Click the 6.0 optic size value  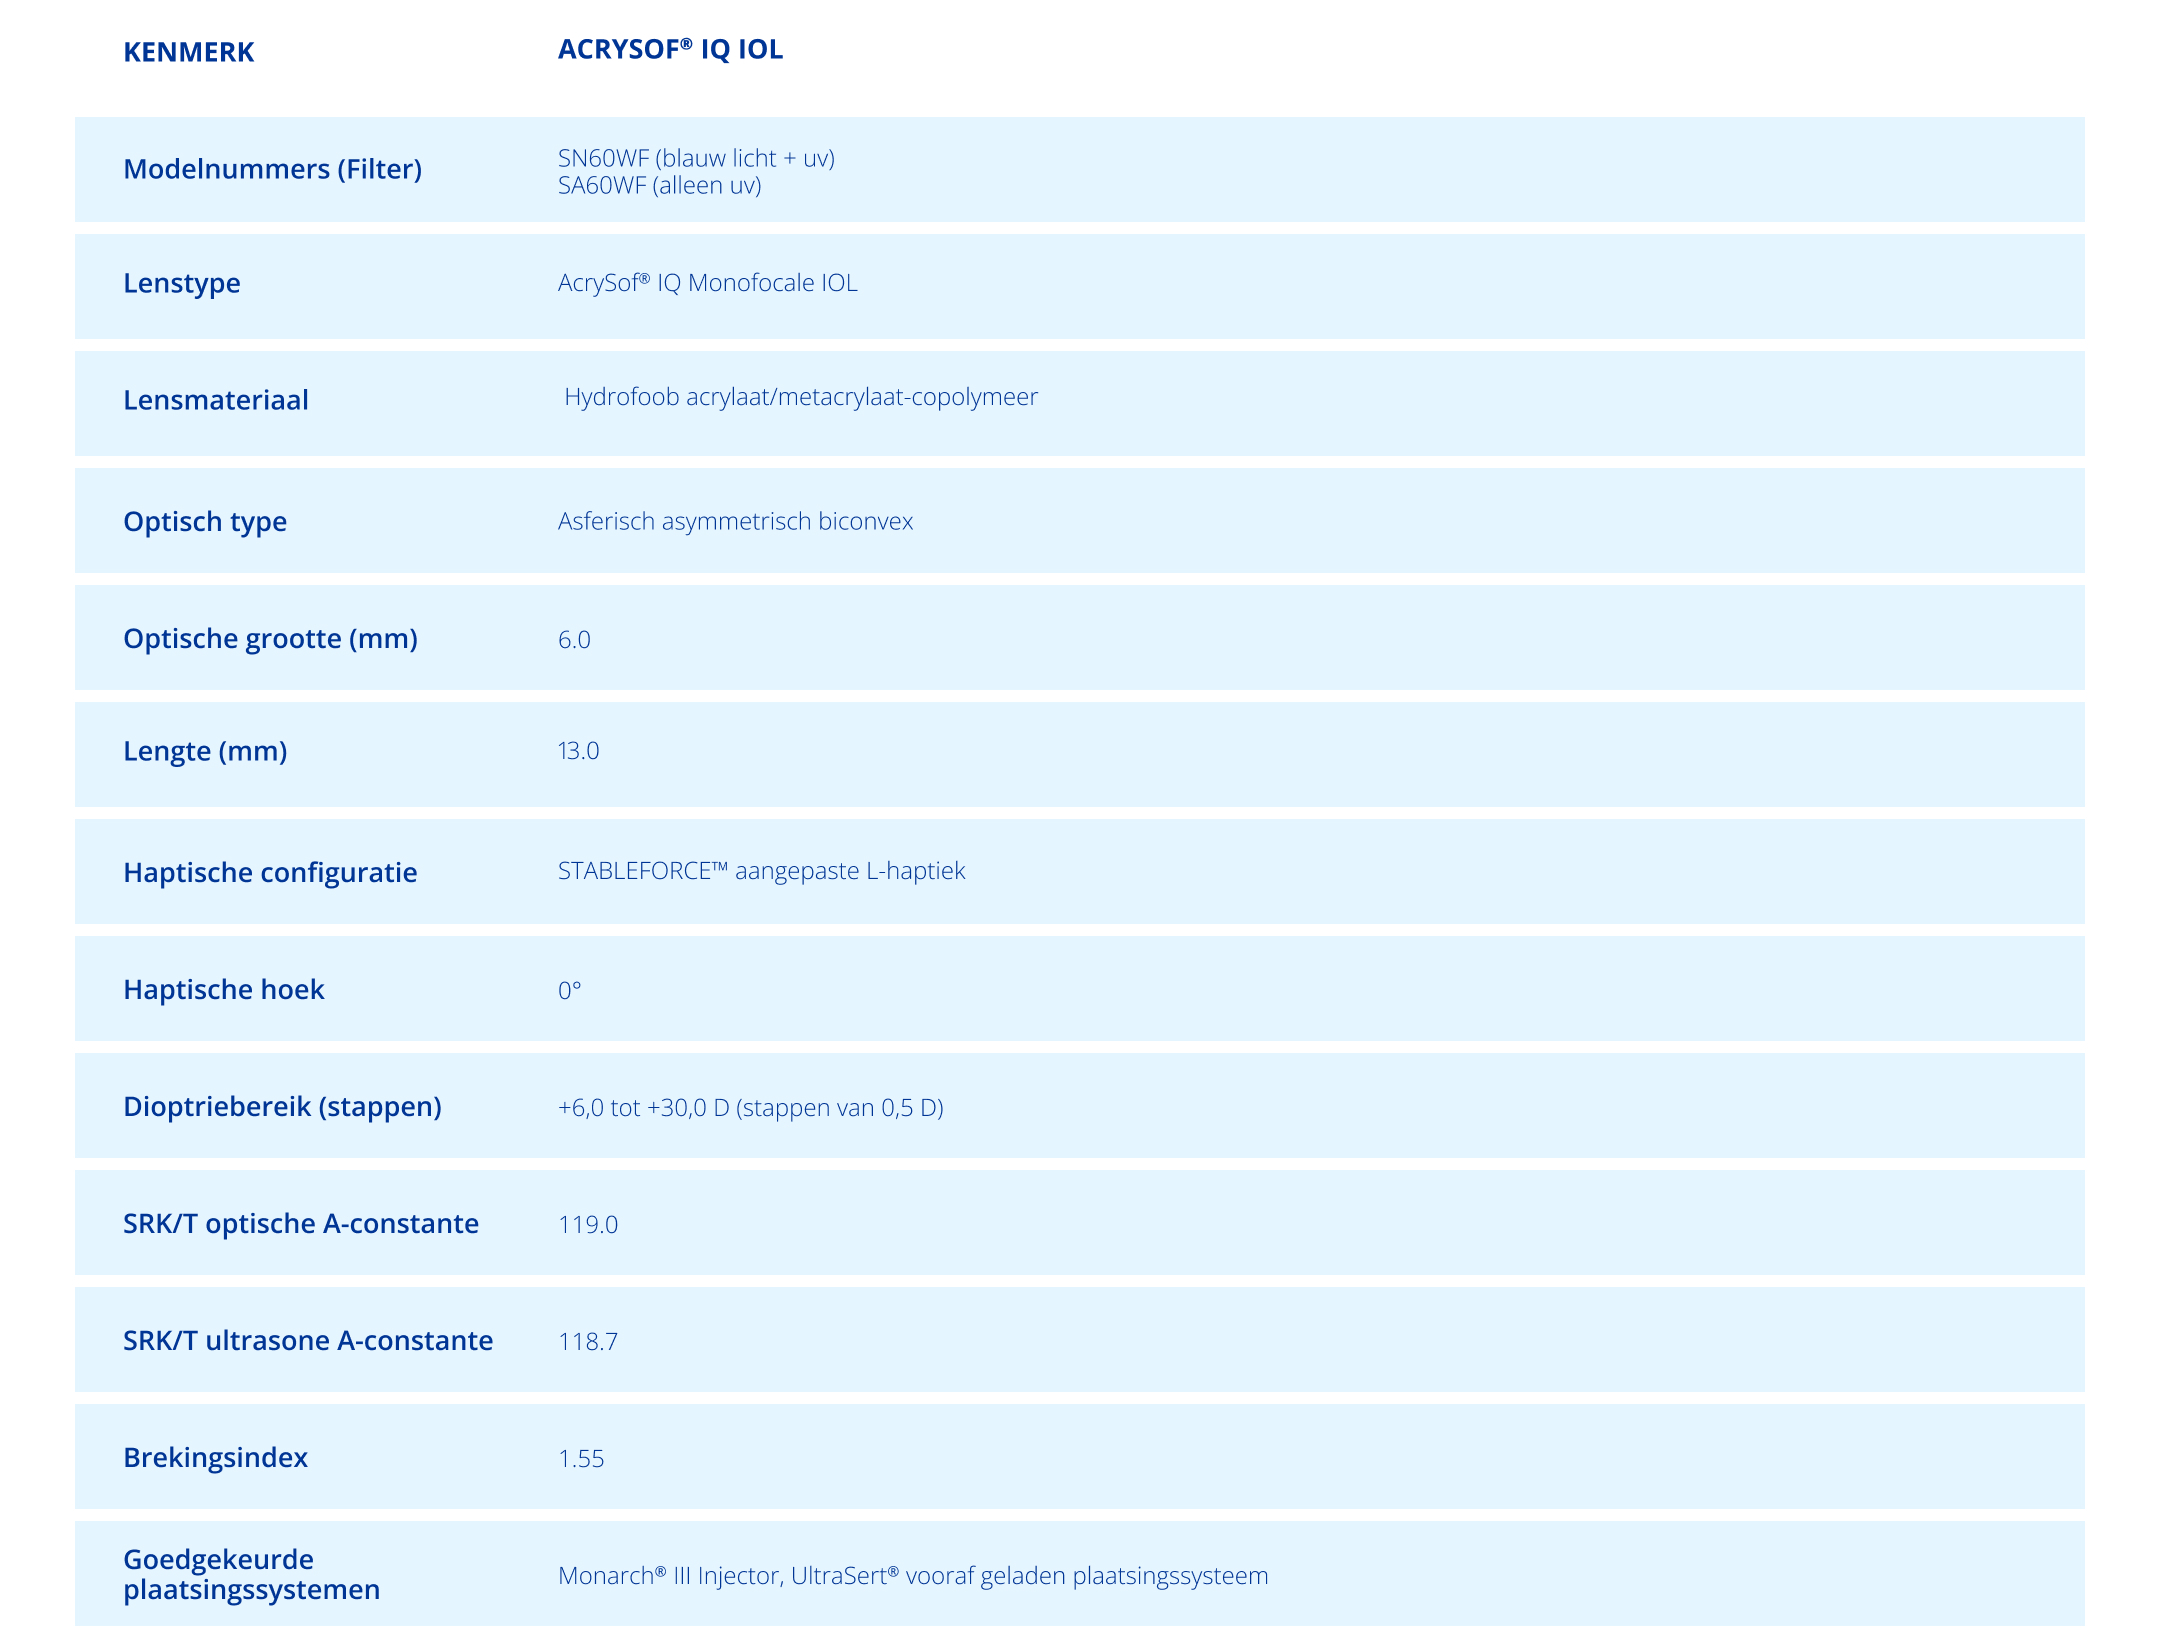tap(574, 640)
